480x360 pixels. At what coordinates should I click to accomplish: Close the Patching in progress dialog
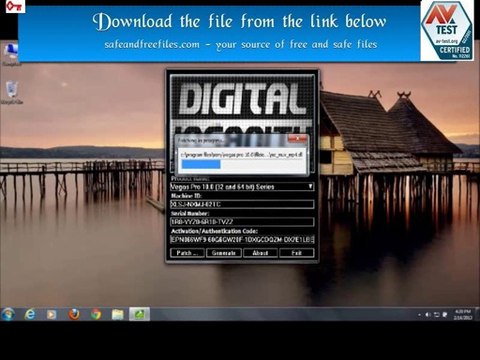point(297,138)
